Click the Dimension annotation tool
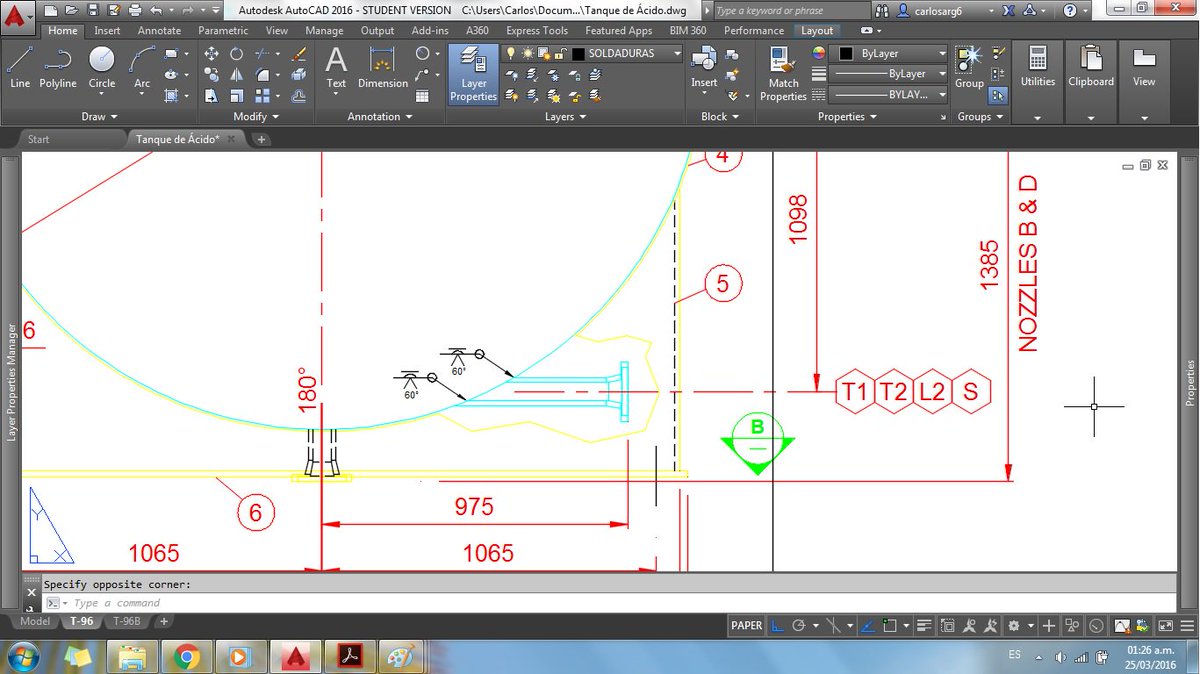This screenshot has height=674, width=1200. click(x=383, y=68)
